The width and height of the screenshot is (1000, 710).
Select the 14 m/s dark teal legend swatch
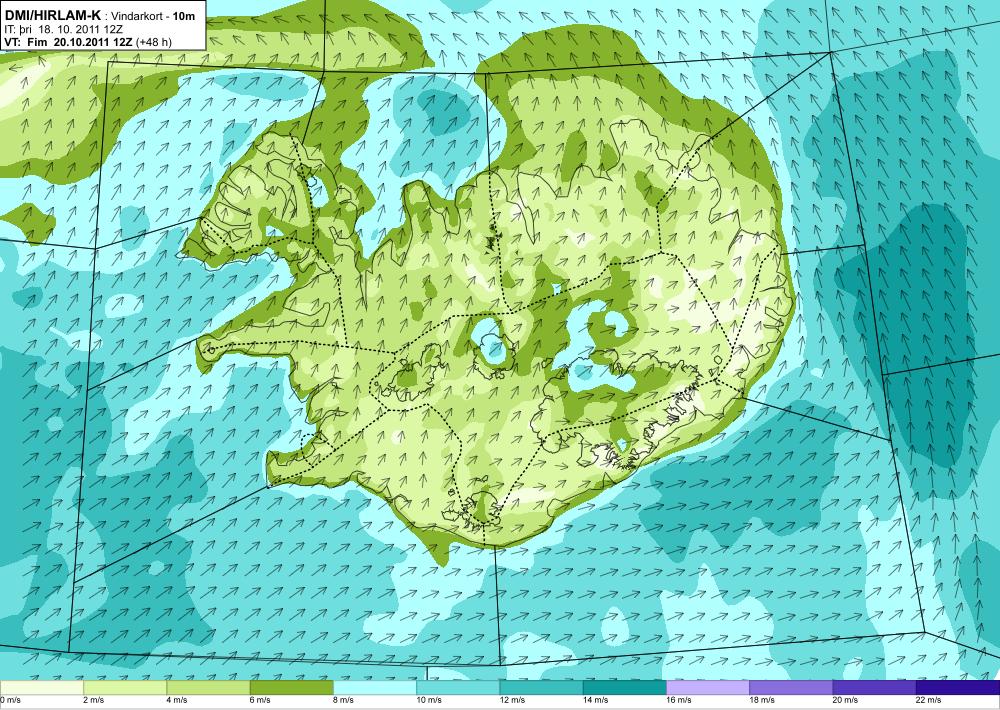click(625, 688)
